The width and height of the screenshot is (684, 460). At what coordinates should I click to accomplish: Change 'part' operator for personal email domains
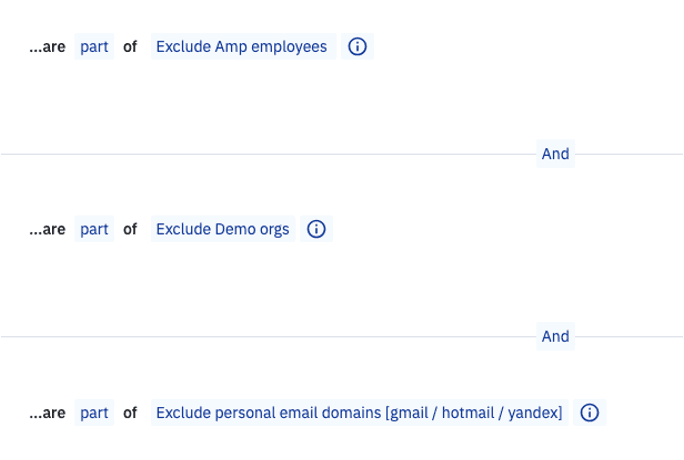(x=94, y=412)
